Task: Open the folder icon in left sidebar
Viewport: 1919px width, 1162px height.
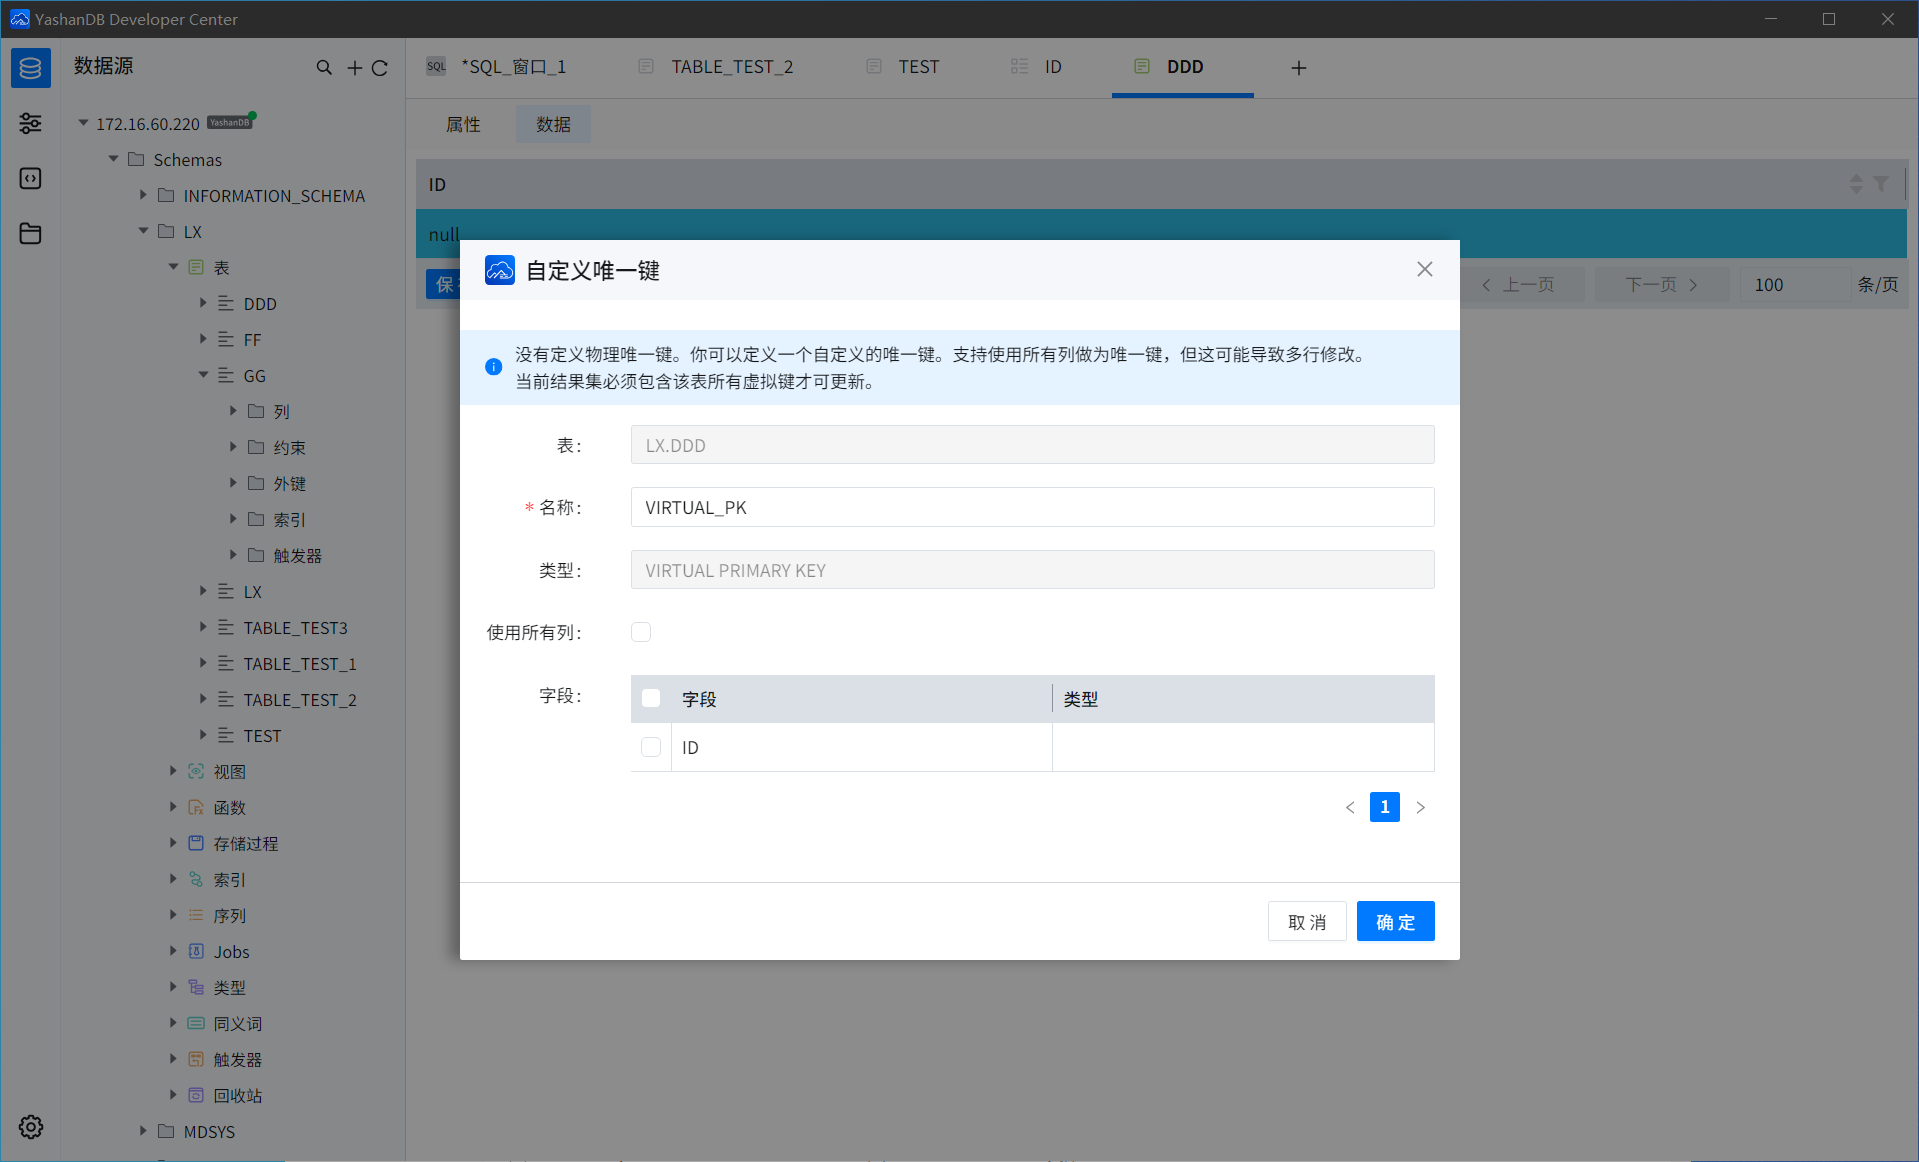Action: [30, 234]
